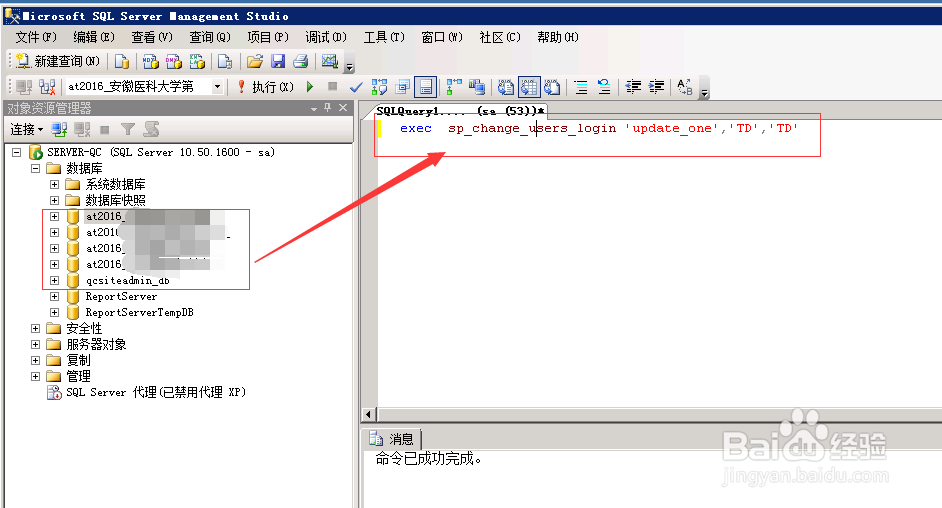The height and width of the screenshot is (508, 942).
Task: Select Results to File mode
Action: (552, 87)
